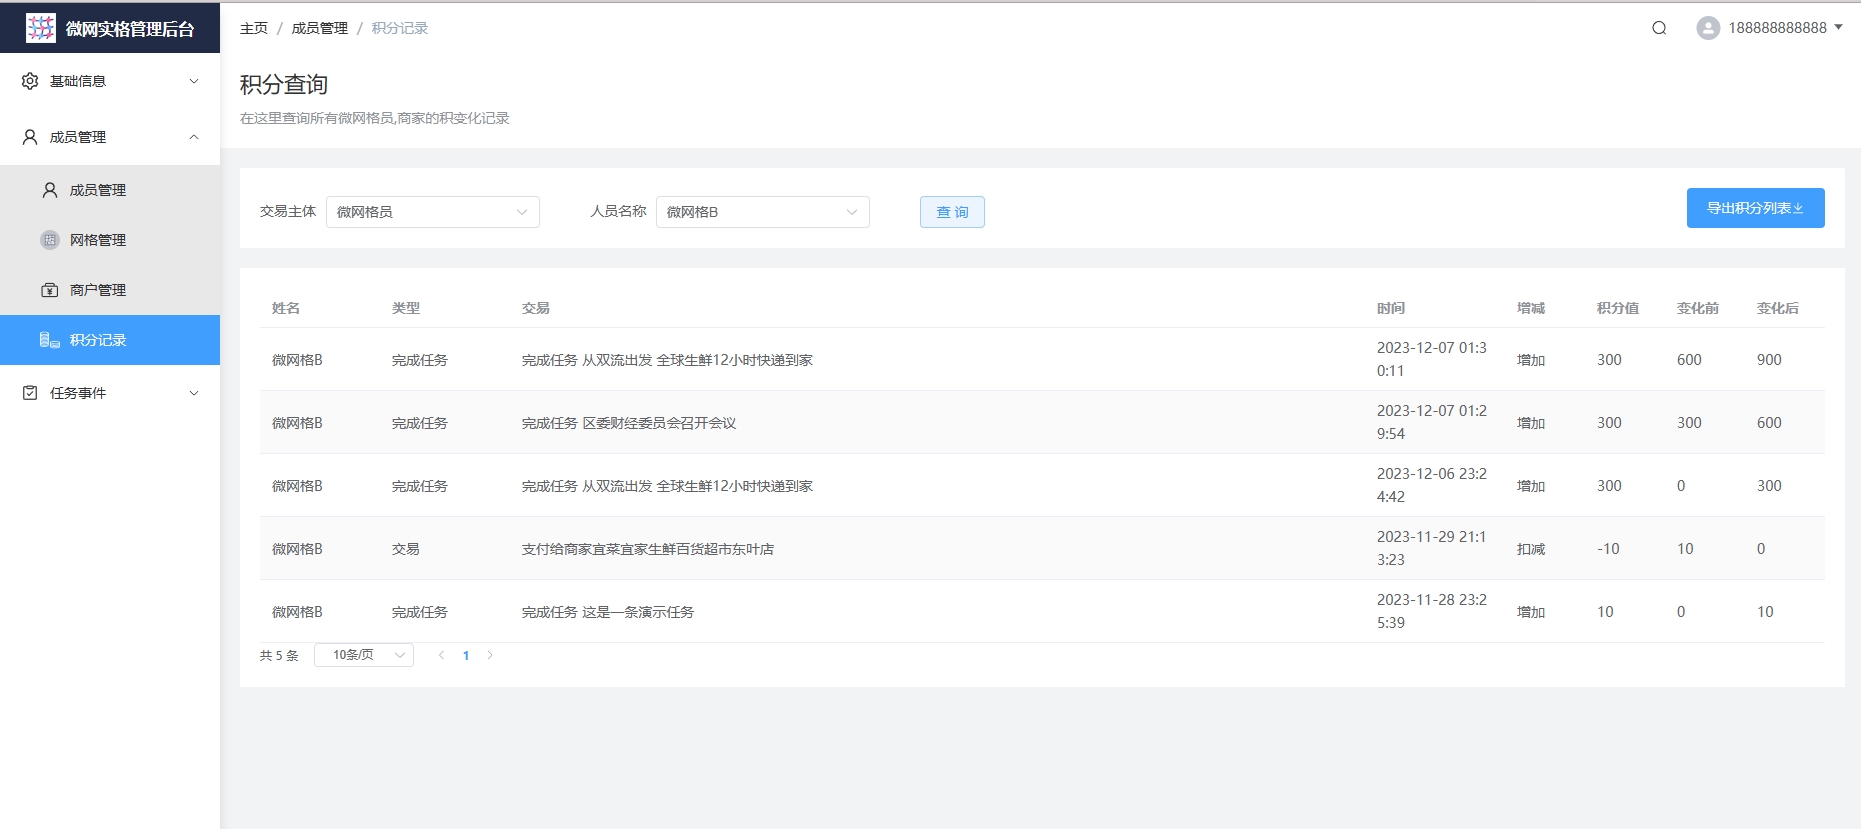This screenshot has width=1861, height=829.
Task: Open the 人员名称 dropdown
Action: coord(762,212)
